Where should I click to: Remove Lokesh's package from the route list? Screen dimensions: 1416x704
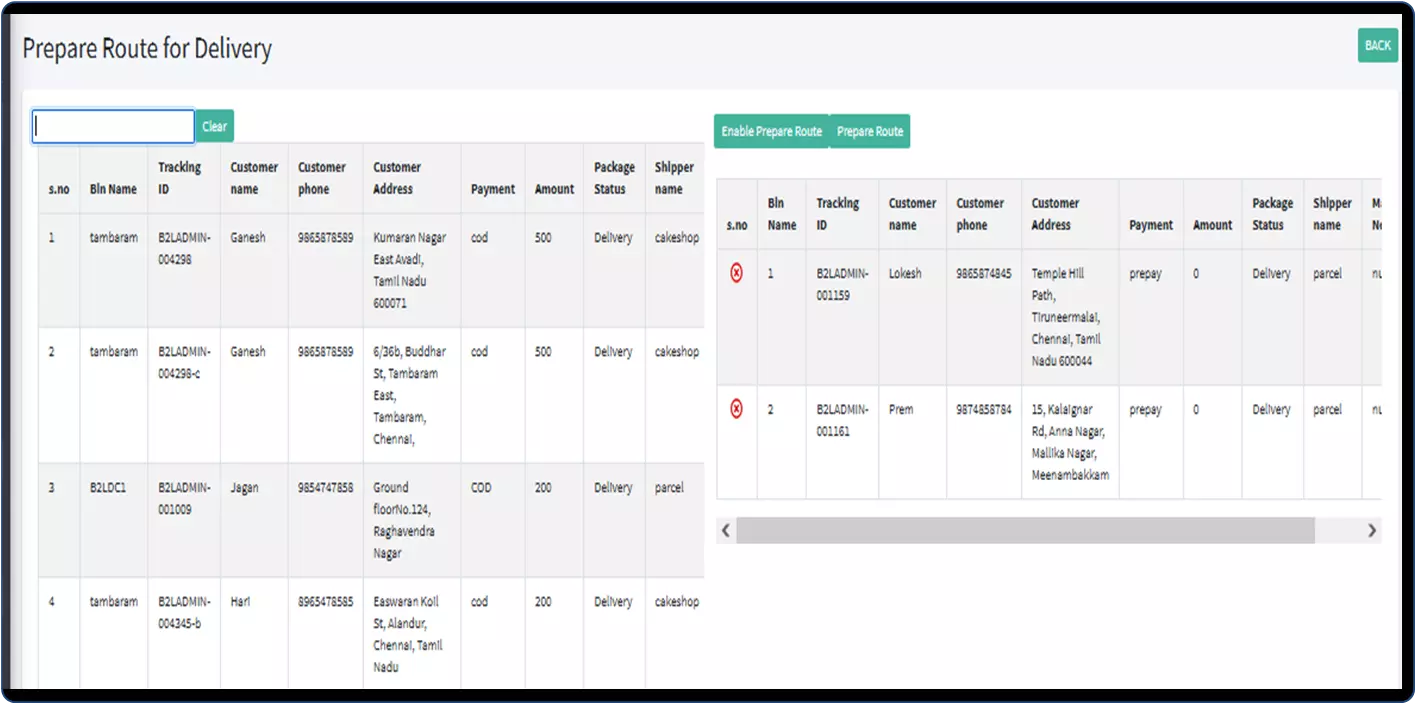pos(737,273)
